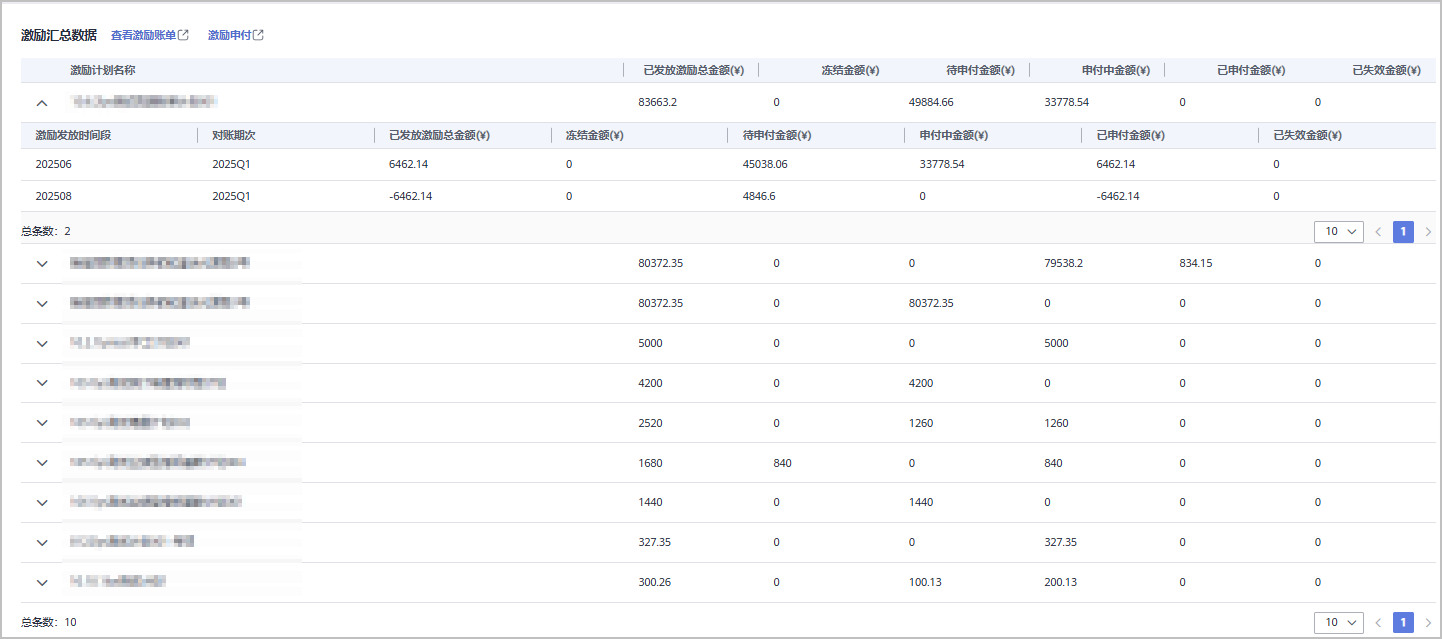This screenshot has height=639, width=1442.
Task: Open page-size dropdown in the nested sub-table
Action: point(1338,232)
